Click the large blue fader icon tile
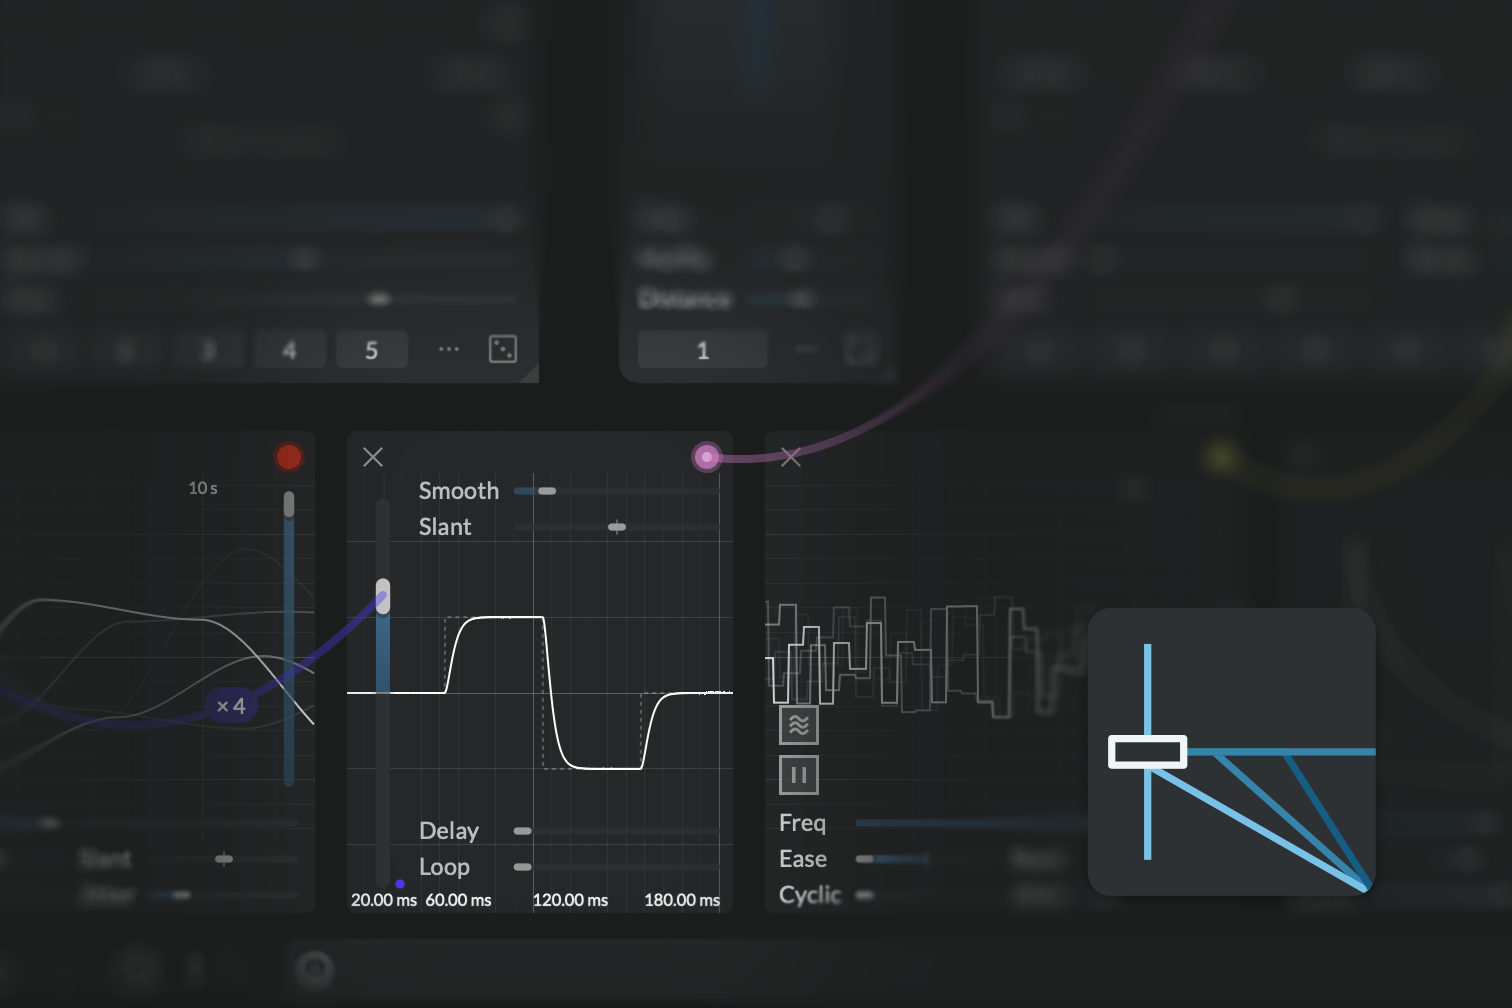Viewport: 1512px width, 1008px height. [x=1231, y=752]
